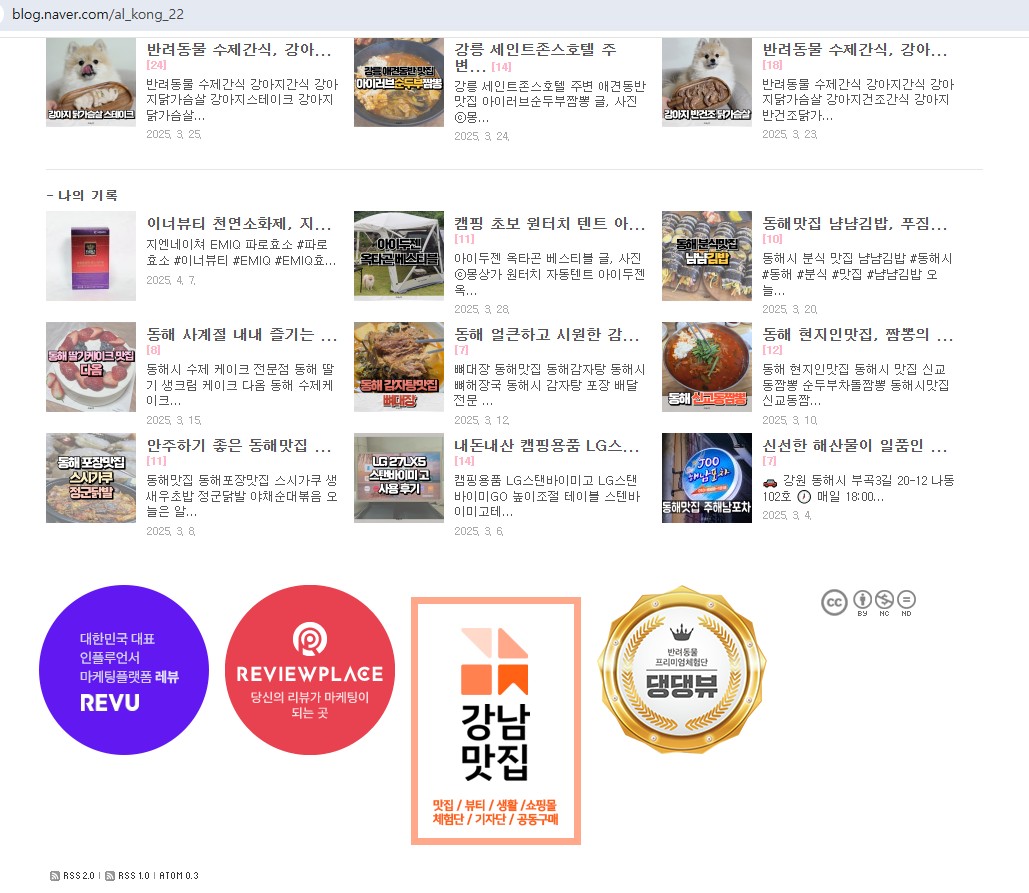The height and width of the screenshot is (893, 1029).
Task: Click the NoDerivatives ND license icon
Action: coord(906,602)
